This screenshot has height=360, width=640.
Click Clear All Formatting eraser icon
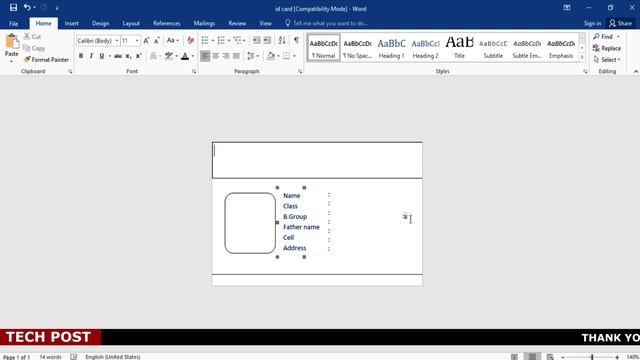(x=190, y=40)
